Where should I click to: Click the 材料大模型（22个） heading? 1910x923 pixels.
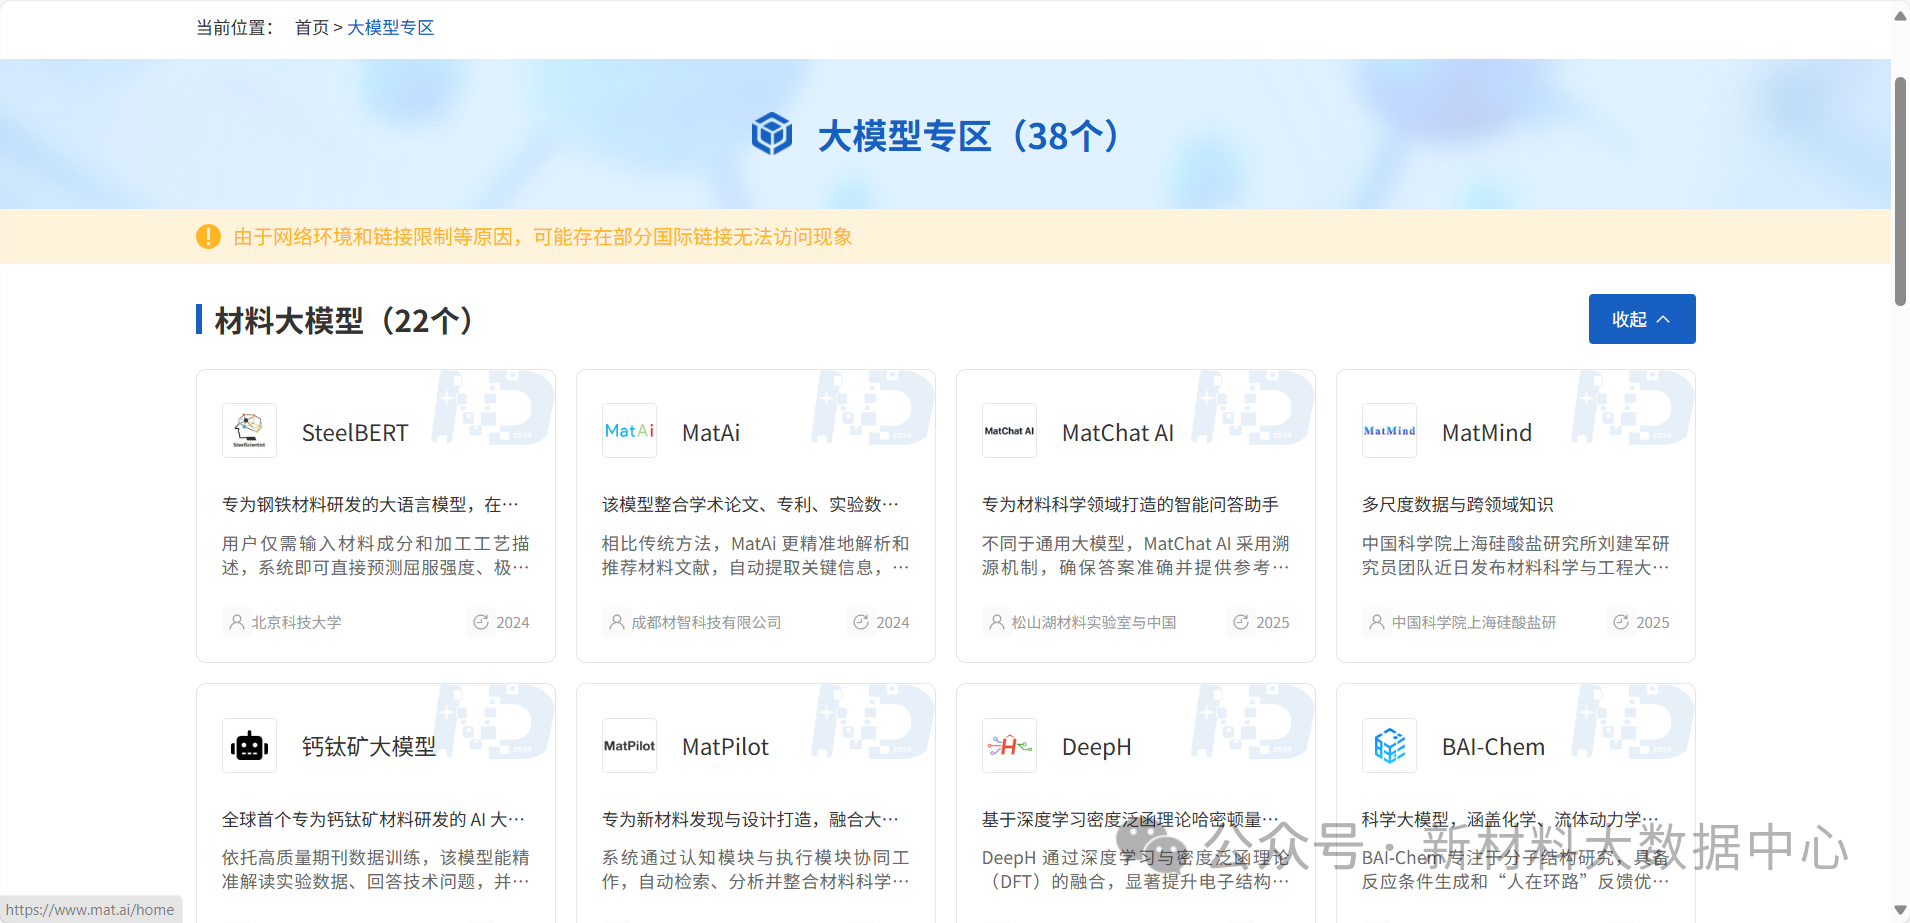[x=343, y=321]
